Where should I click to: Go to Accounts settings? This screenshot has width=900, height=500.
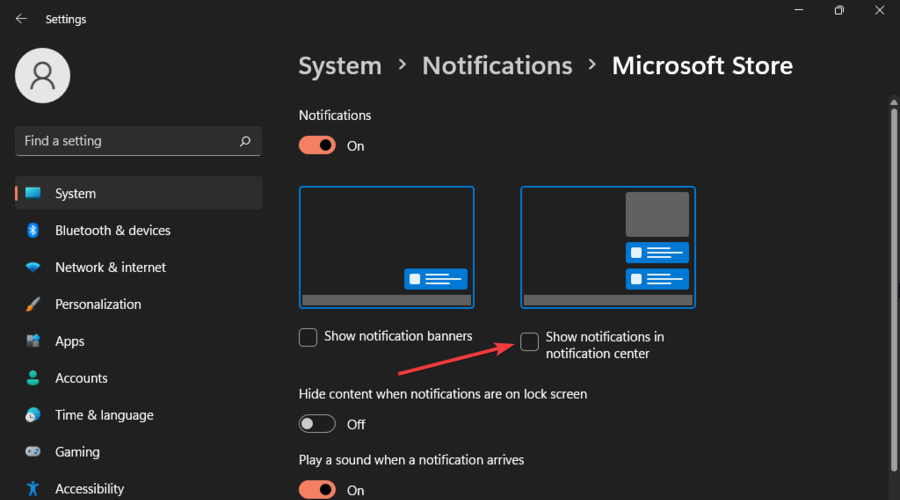pos(81,379)
